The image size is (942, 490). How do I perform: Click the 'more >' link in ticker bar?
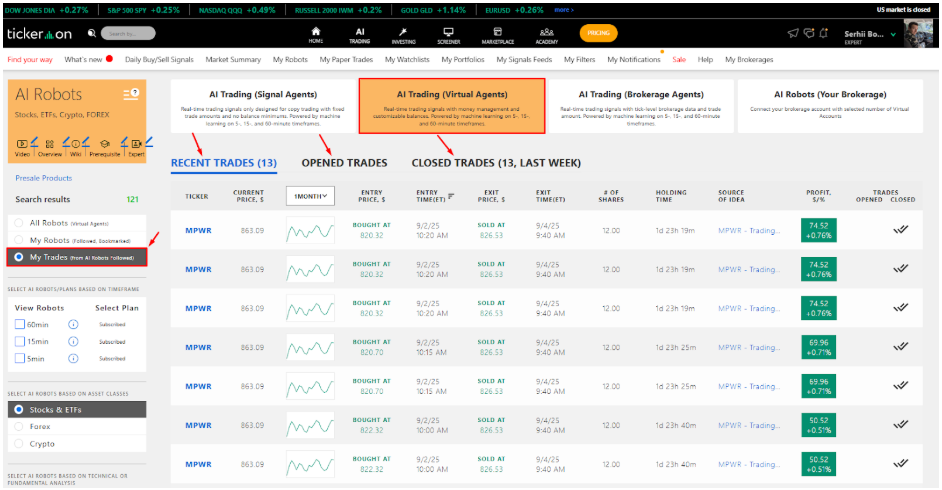tap(564, 10)
